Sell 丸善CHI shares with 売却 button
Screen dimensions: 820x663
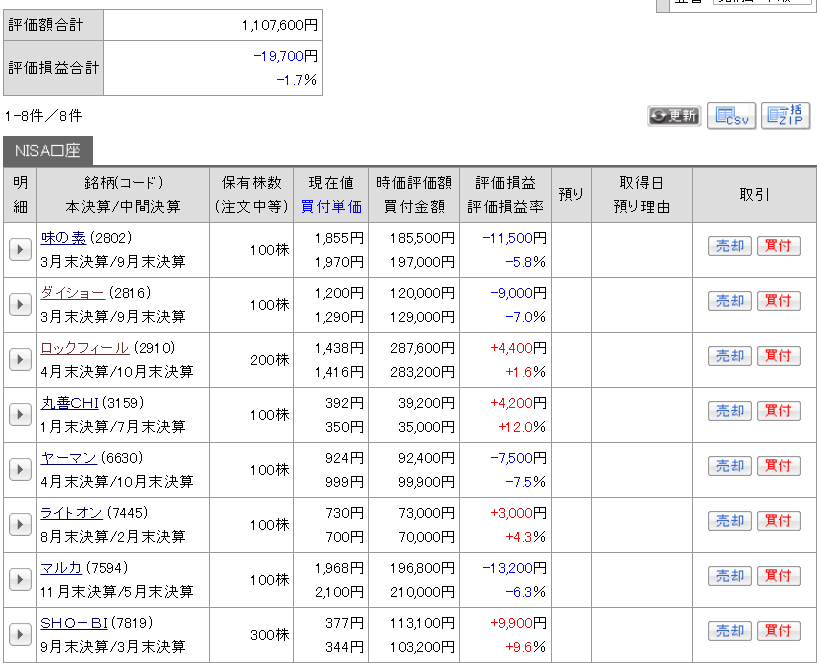(x=730, y=411)
